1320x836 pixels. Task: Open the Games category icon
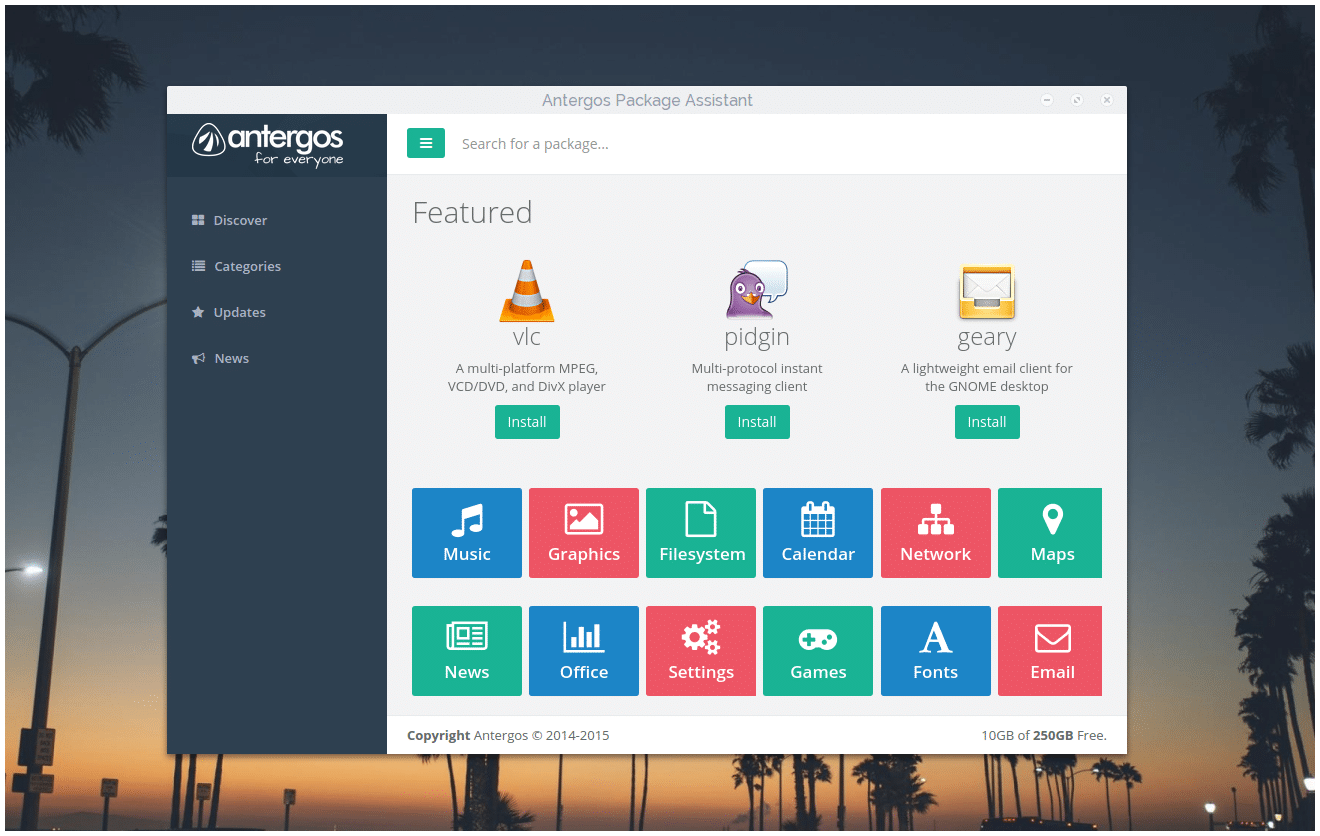click(817, 650)
